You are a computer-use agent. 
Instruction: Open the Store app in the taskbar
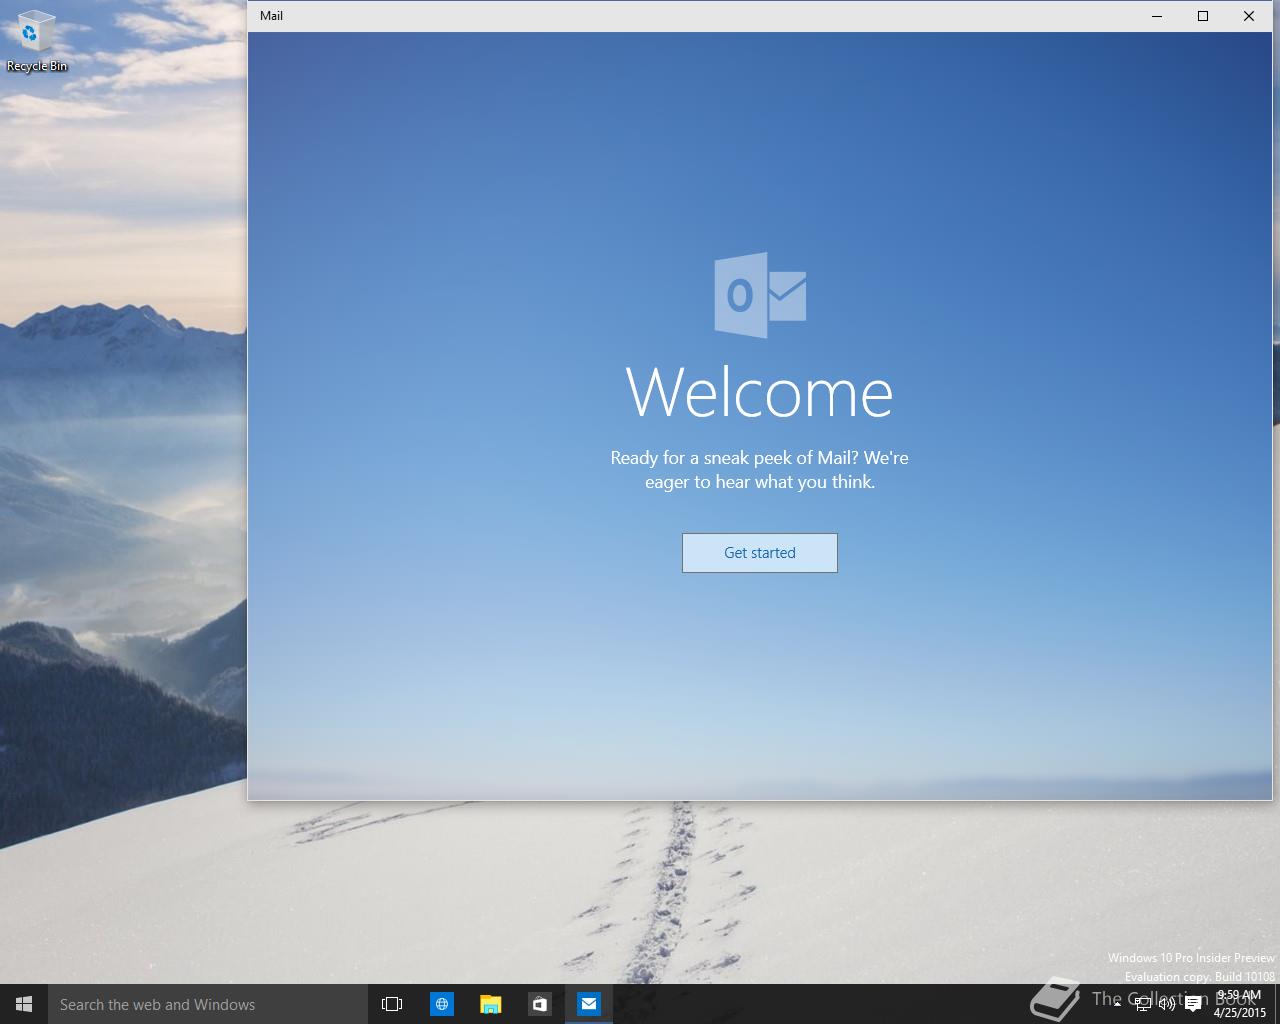(539, 1004)
